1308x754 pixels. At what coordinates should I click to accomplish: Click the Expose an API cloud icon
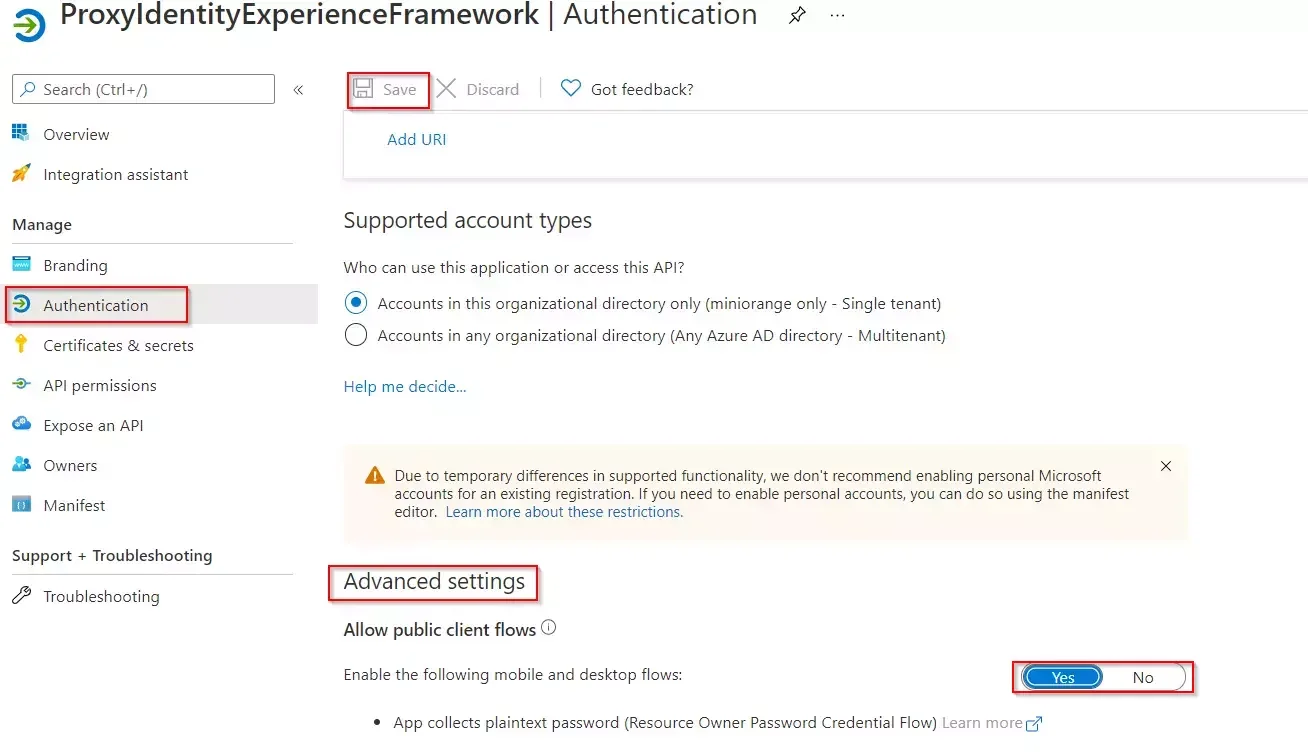tap(21, 424)
